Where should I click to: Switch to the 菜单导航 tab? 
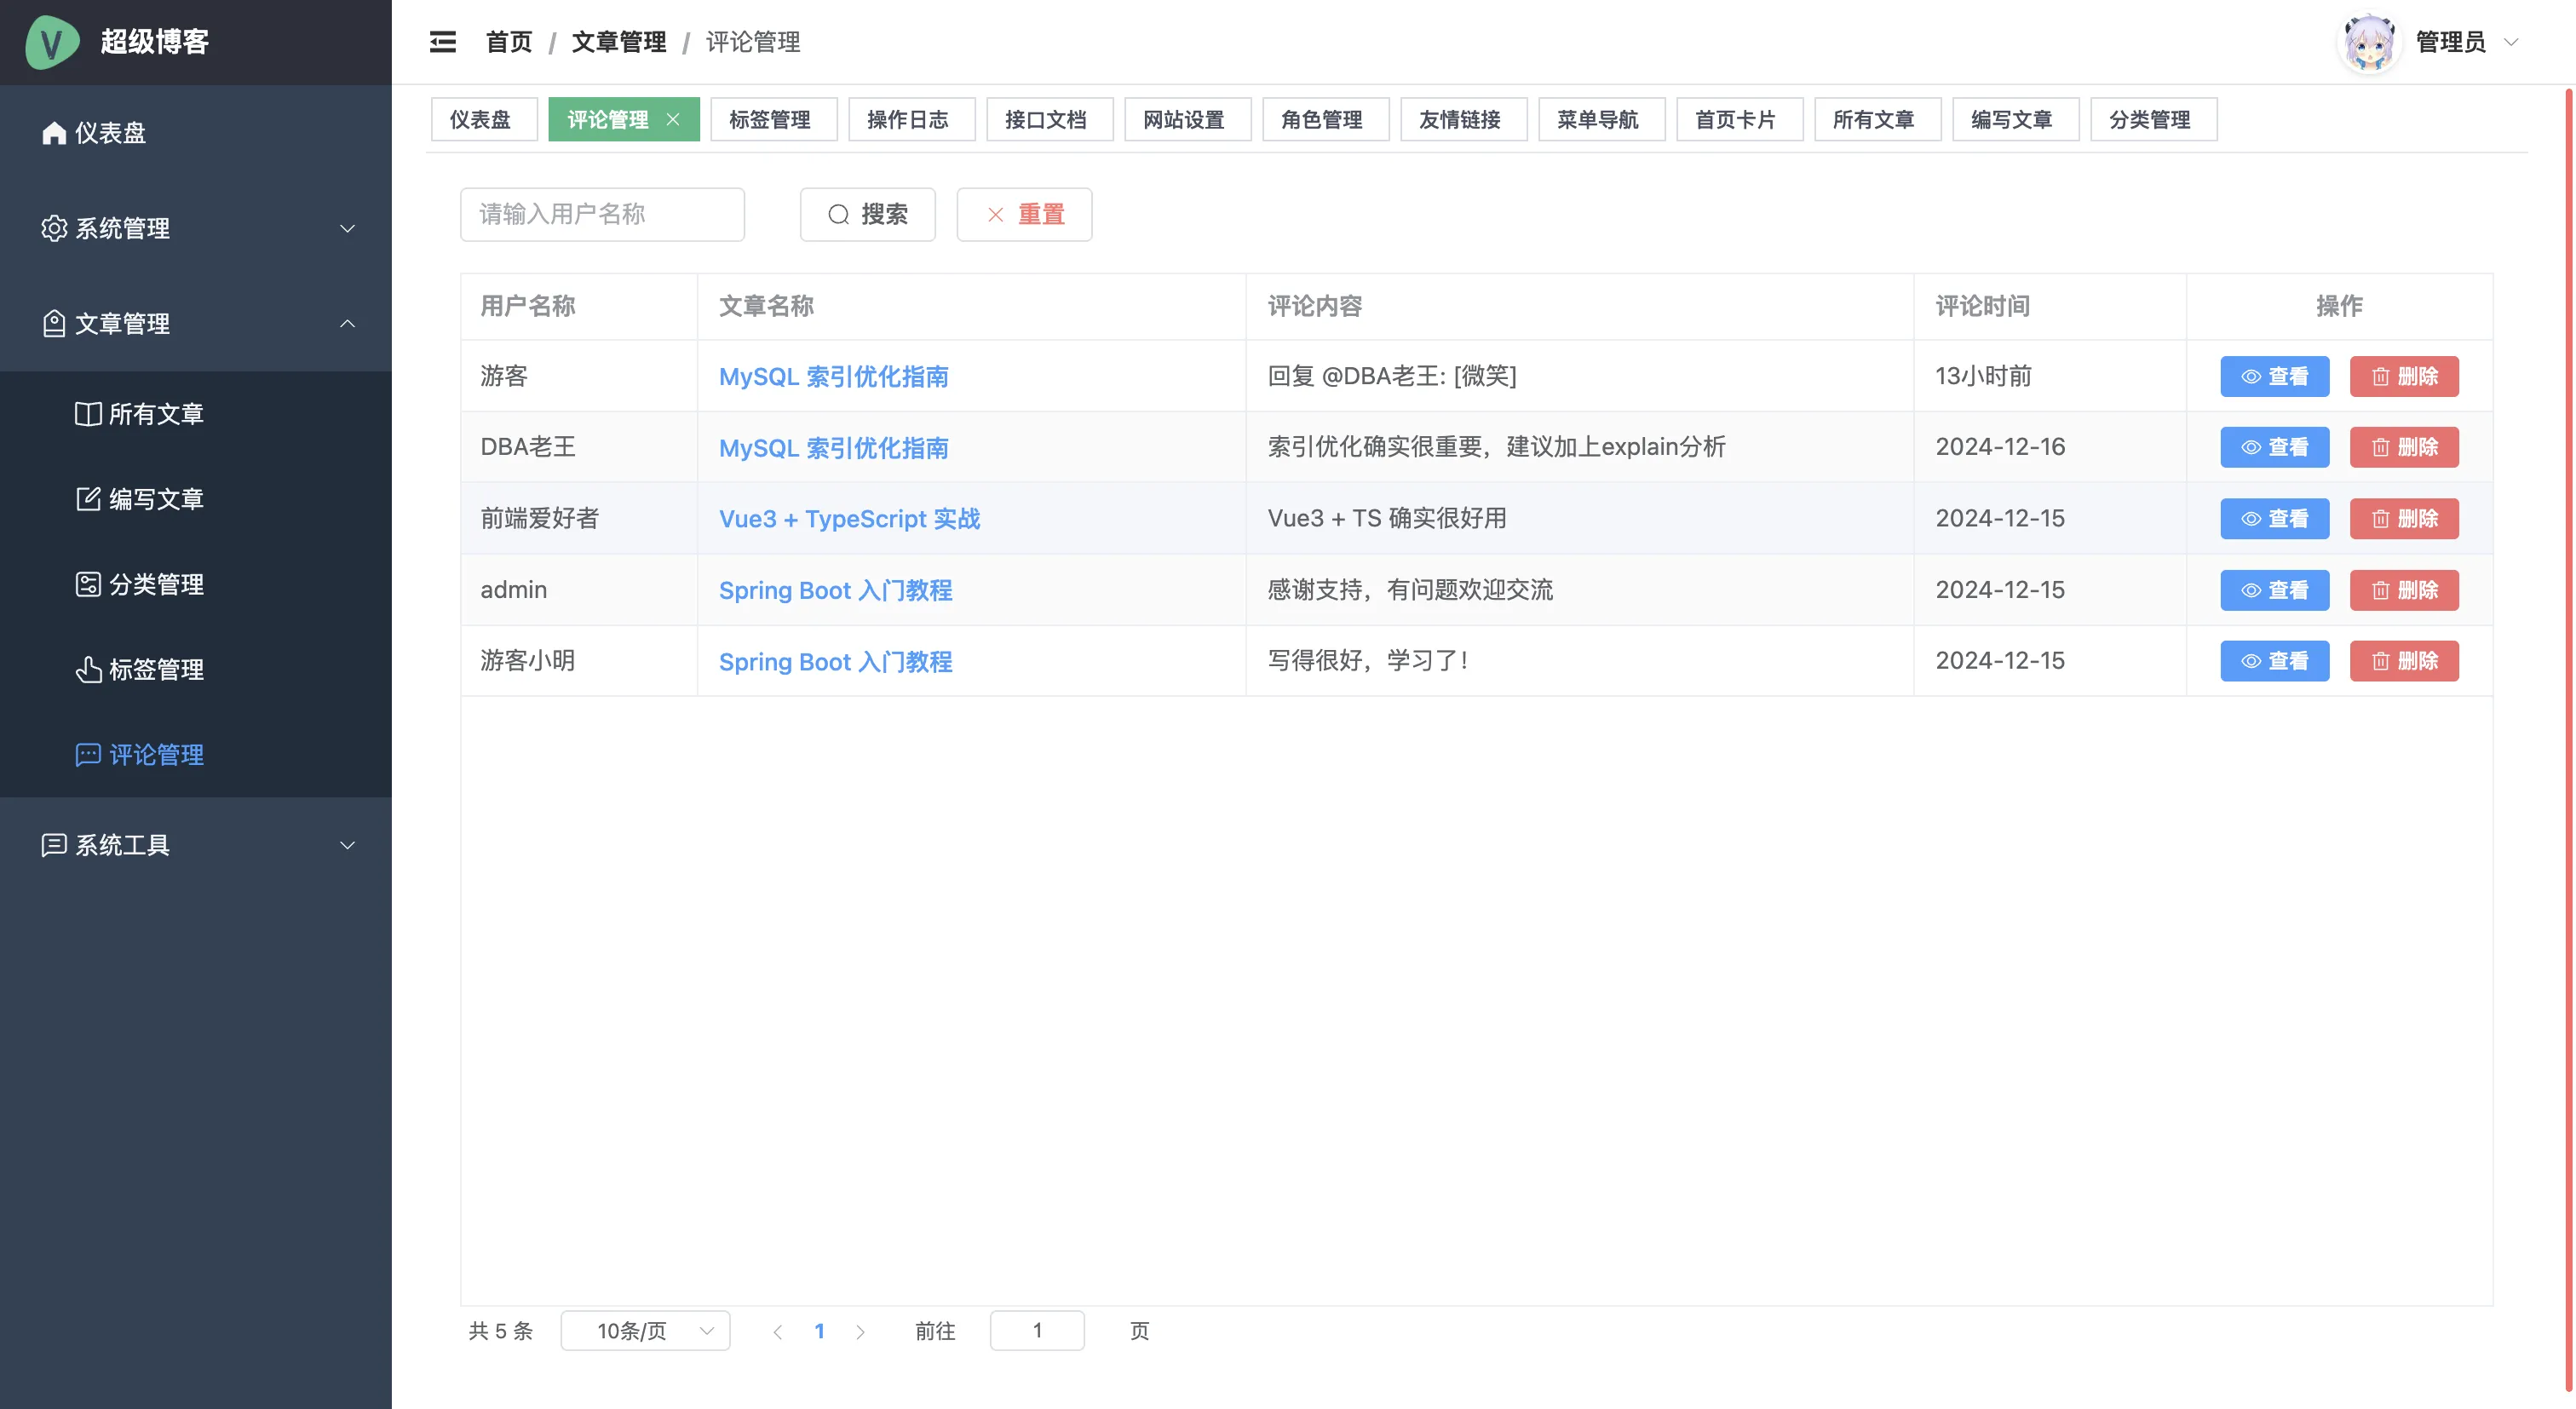point(1602,119)
